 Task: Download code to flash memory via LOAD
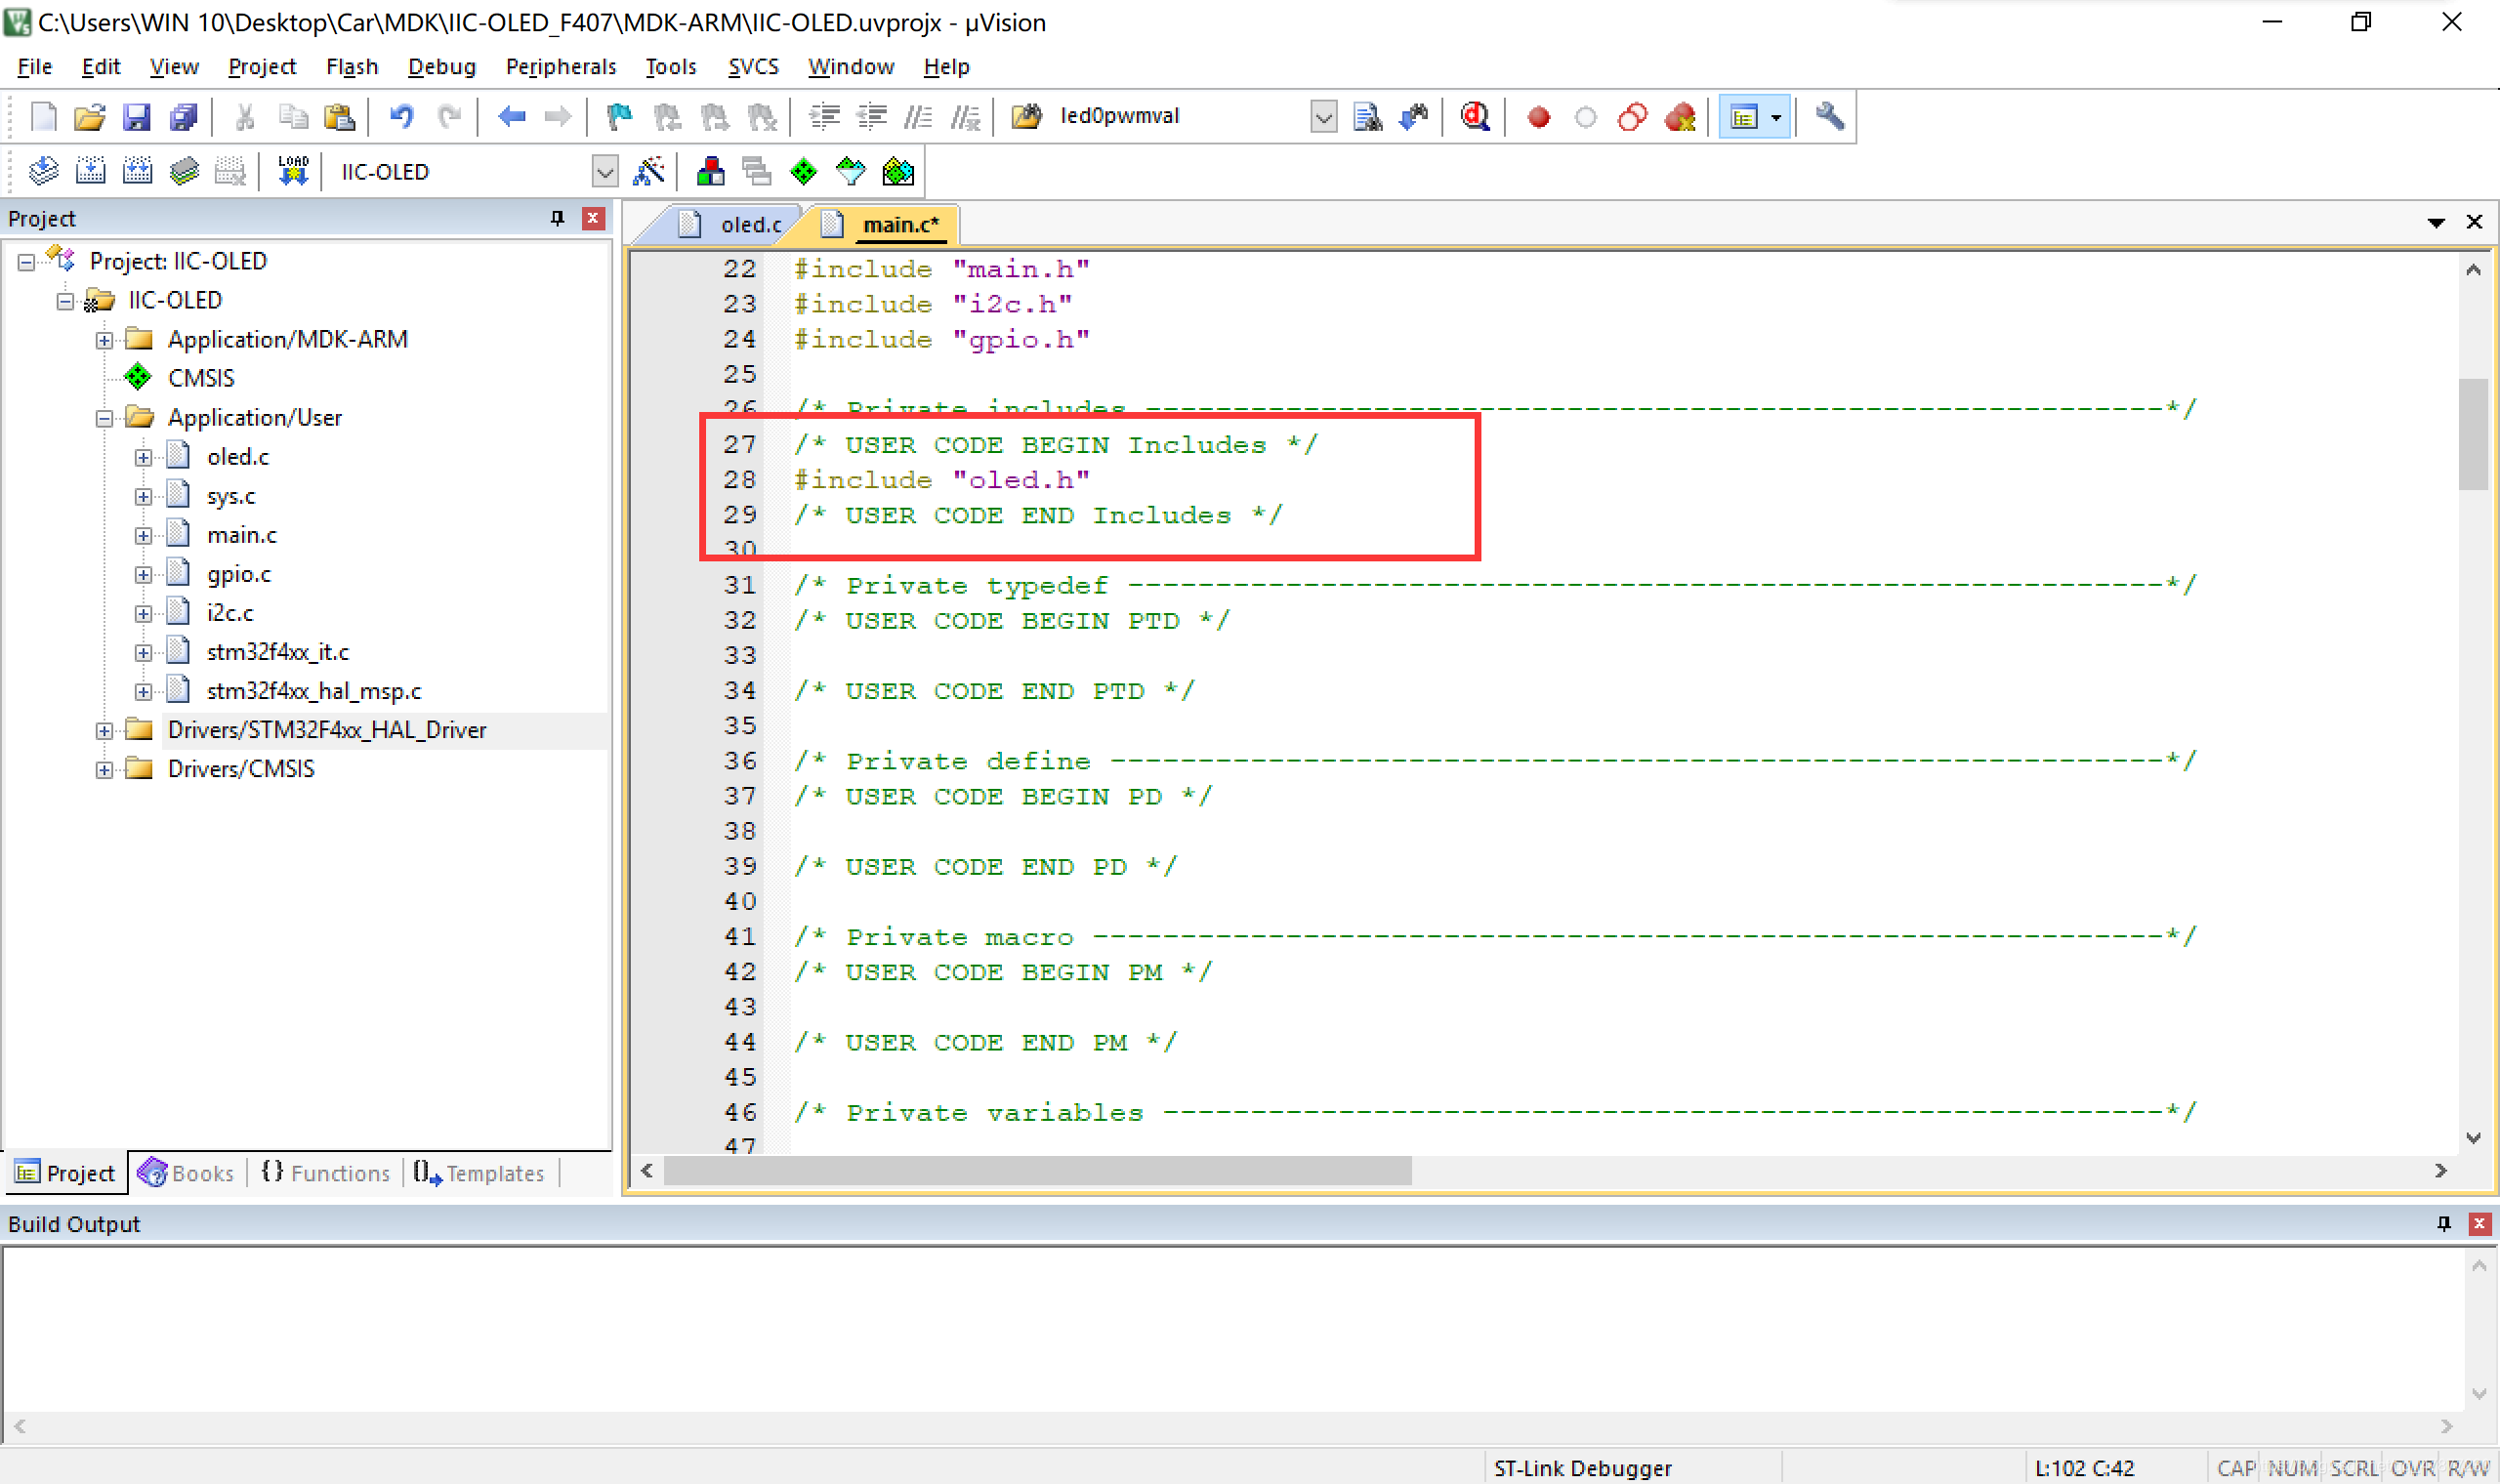click(291, 170)
